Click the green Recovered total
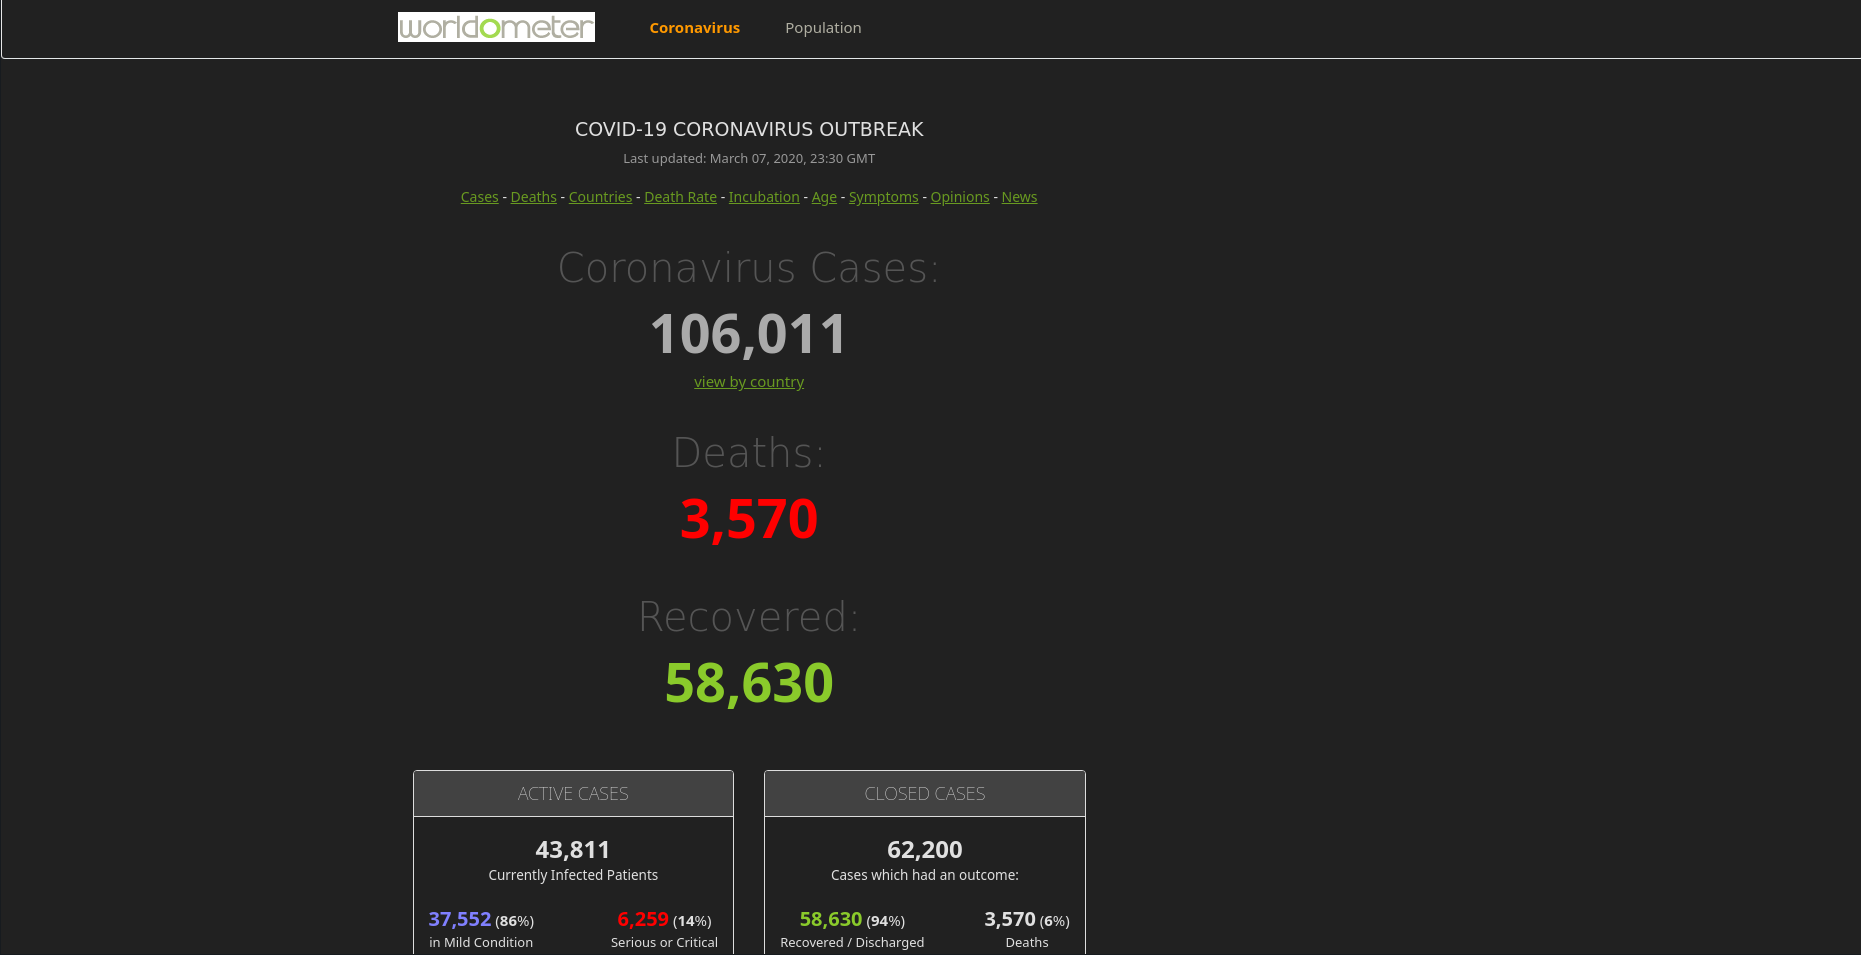This screenshot has height=955, width=1861. click(x=748, y=682)
